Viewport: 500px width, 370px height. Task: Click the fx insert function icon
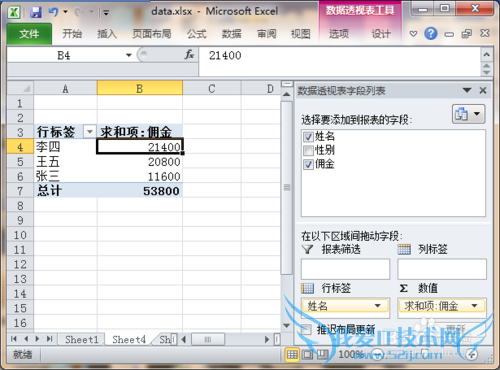click(189, 55)
